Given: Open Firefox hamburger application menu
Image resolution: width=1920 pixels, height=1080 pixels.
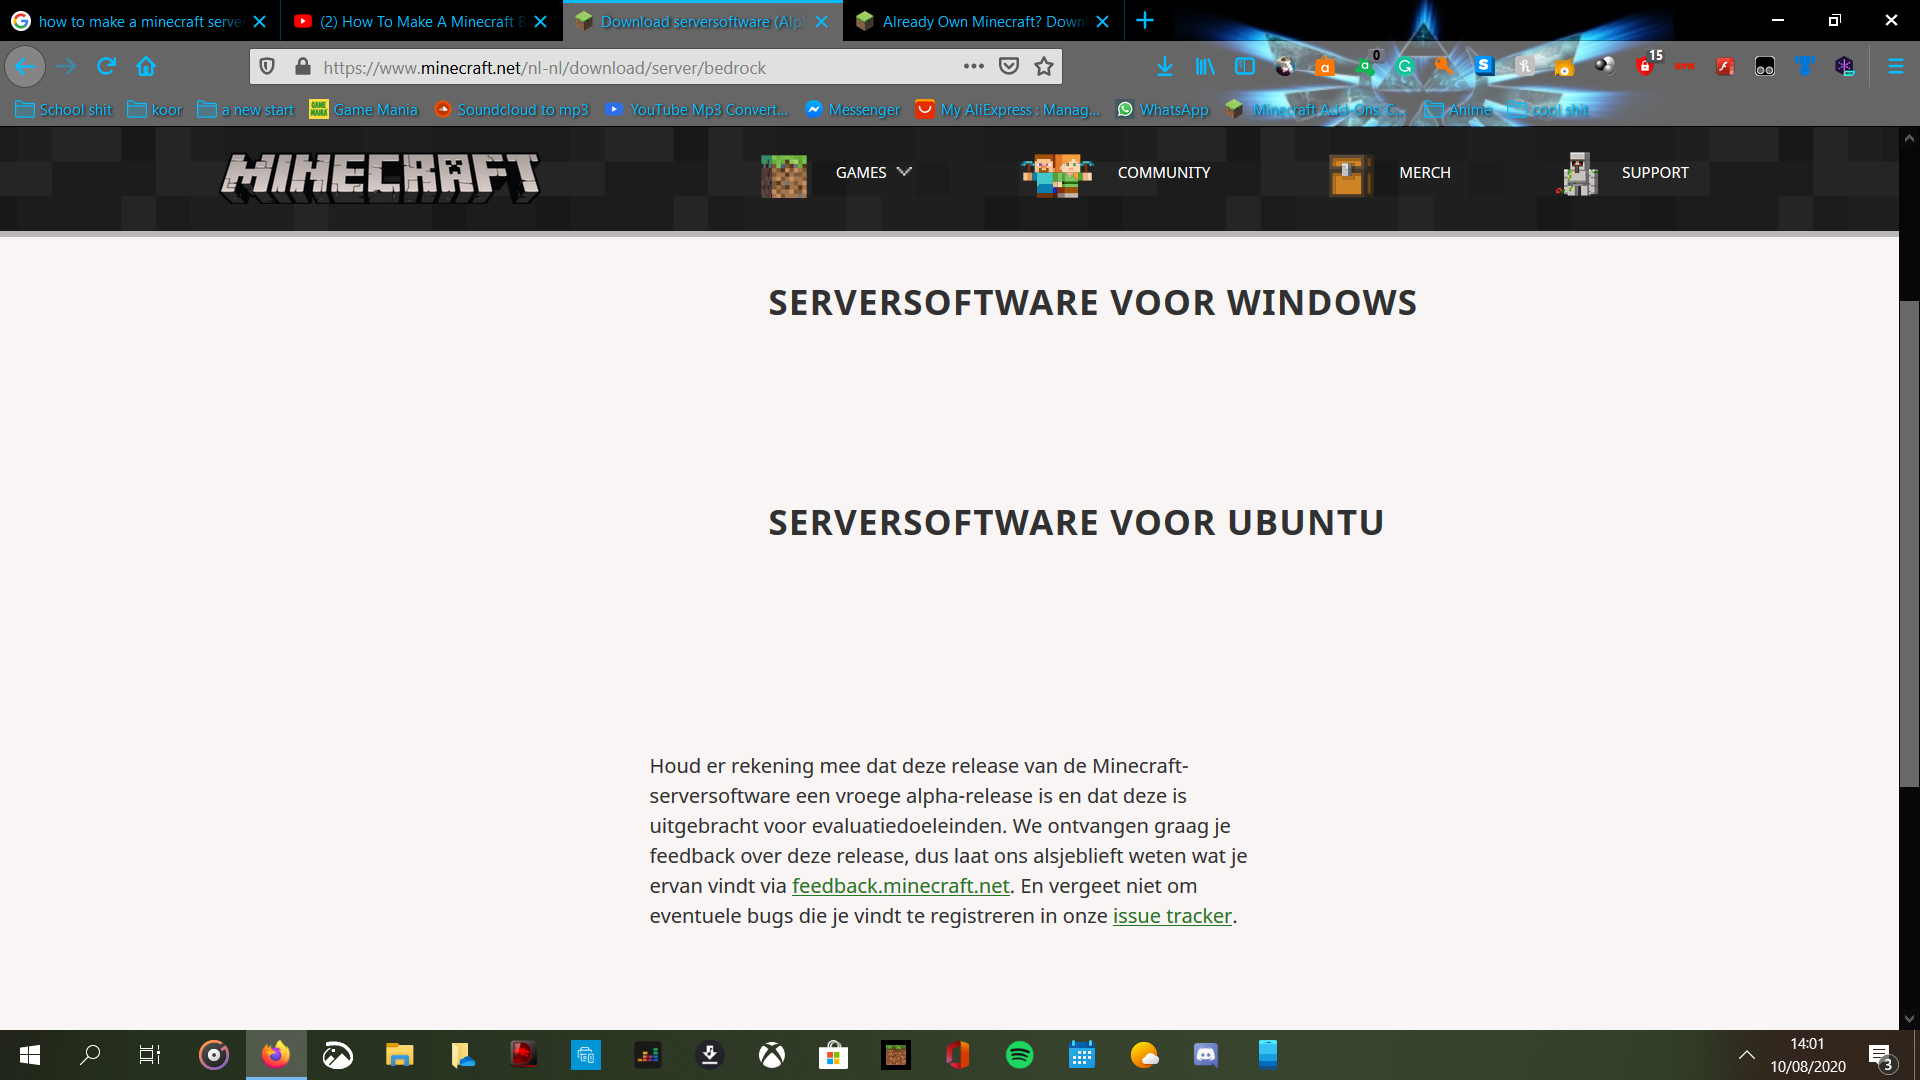Looking at the screenshot, I should pyautogui.click(x=1895, y=66).
